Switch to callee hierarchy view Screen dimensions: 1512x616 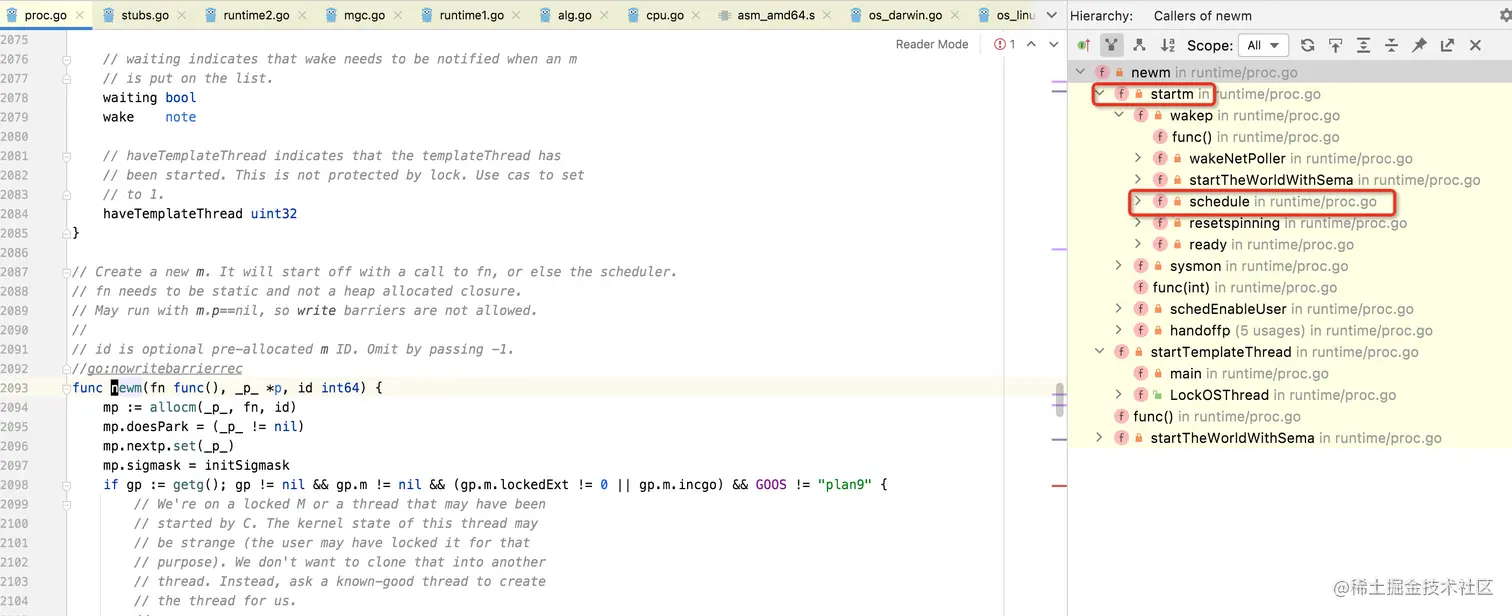1139,45
